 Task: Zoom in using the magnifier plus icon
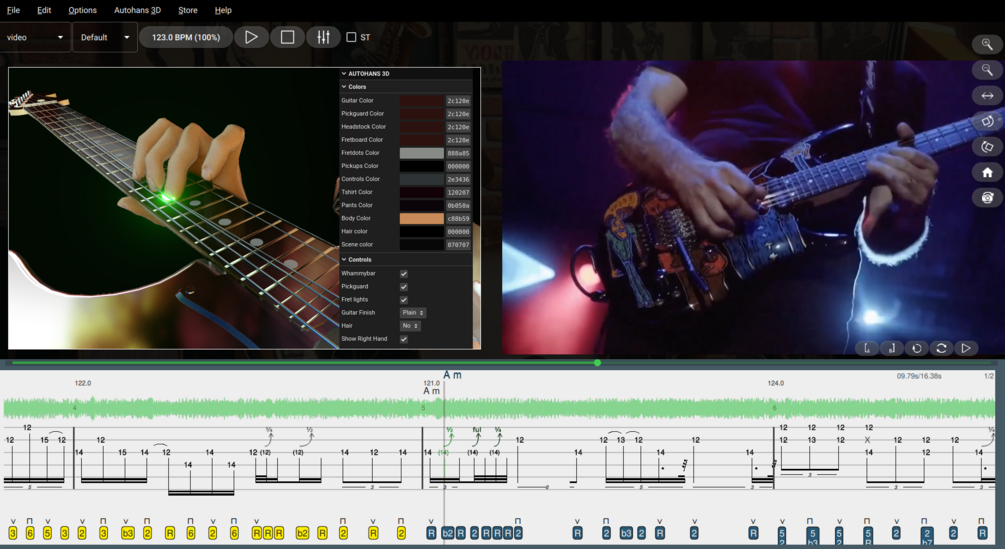pyautogui.click(x=987, y=44)
